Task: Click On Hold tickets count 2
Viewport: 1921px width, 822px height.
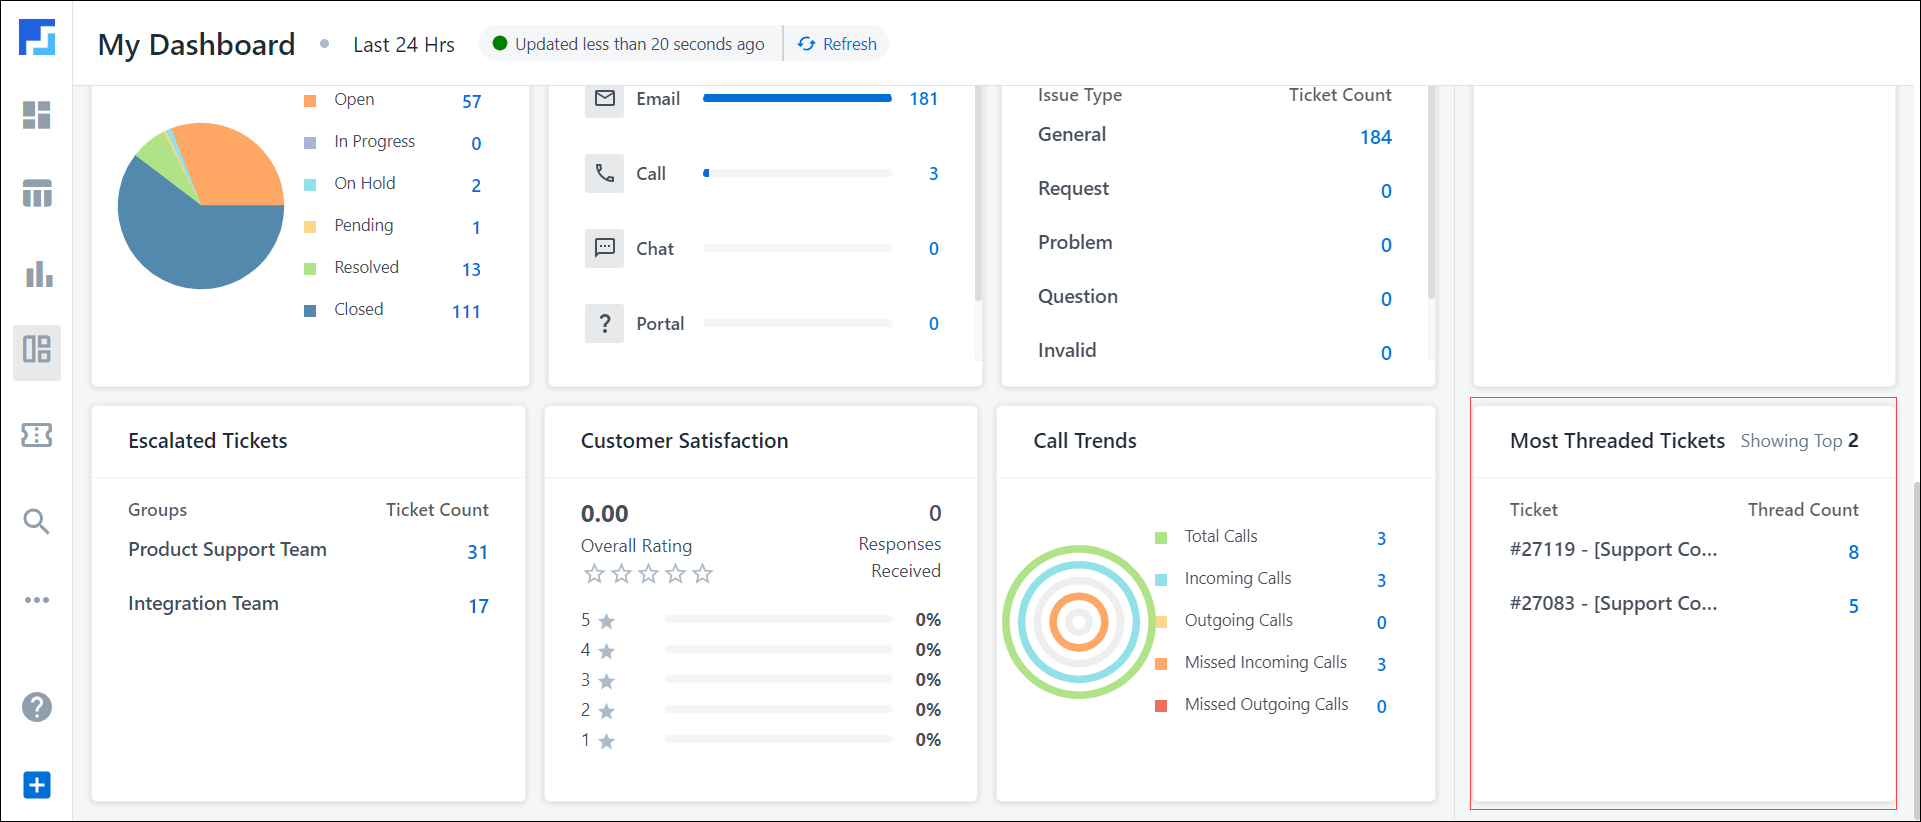Action: [476, 185]
